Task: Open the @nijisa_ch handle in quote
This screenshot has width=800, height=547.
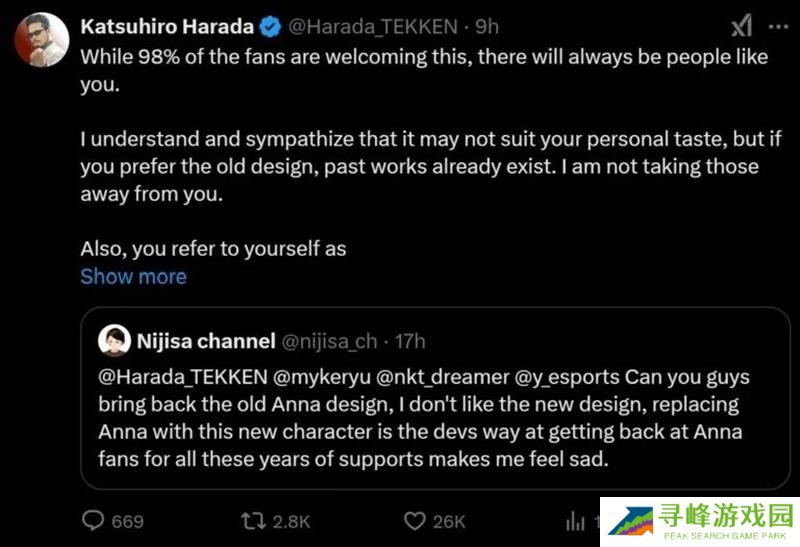Action: pos(329,341)
